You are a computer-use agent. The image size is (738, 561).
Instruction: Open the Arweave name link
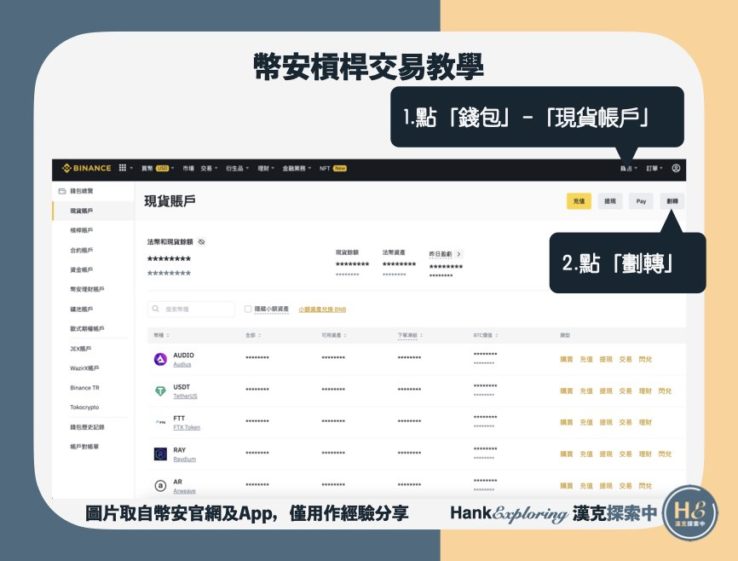tap(184, 491)
